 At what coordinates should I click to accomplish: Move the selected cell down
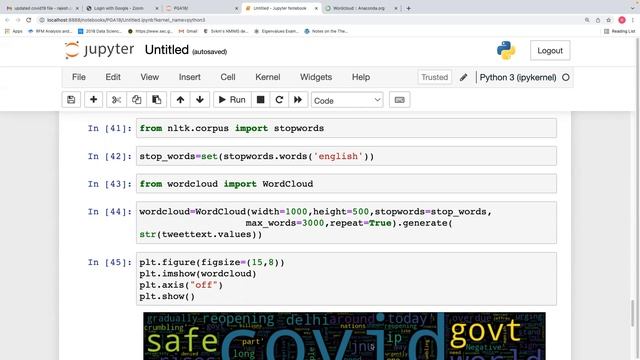[200, 100]
